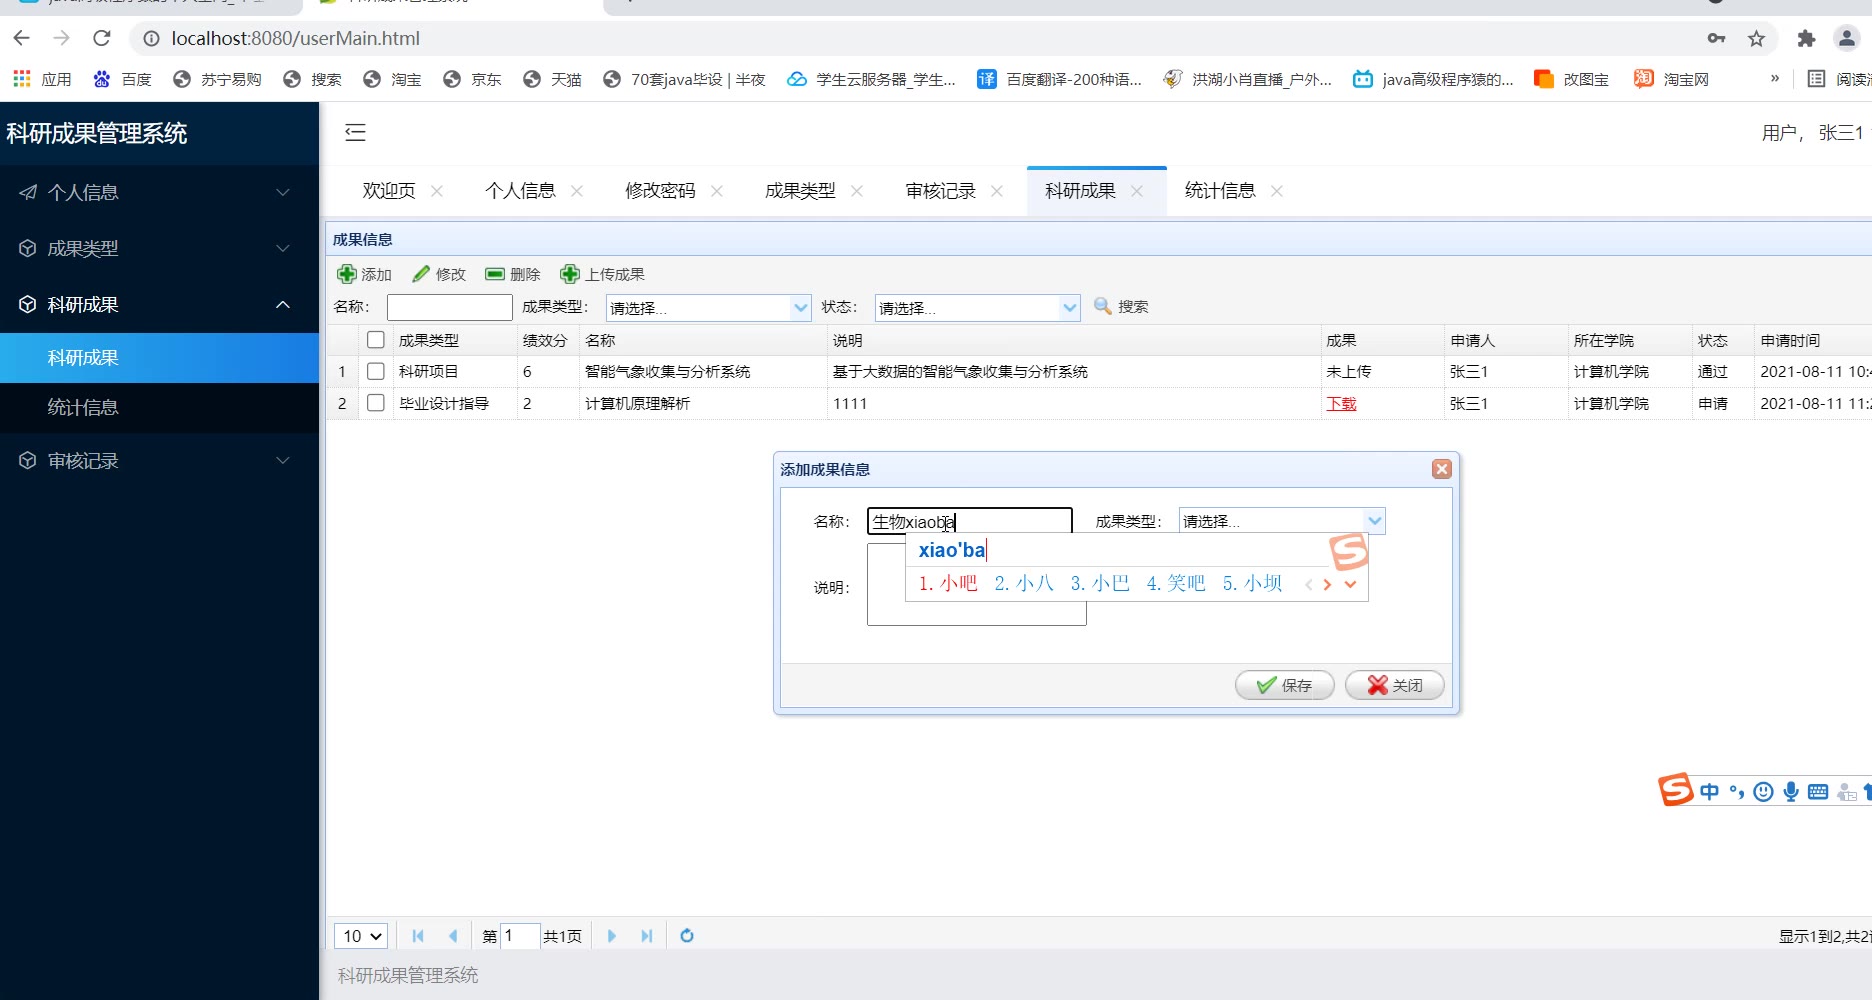Click 保存 save button in dialog
The width and height of the screenshot is (1872, 1000).
click(1285, 685)
